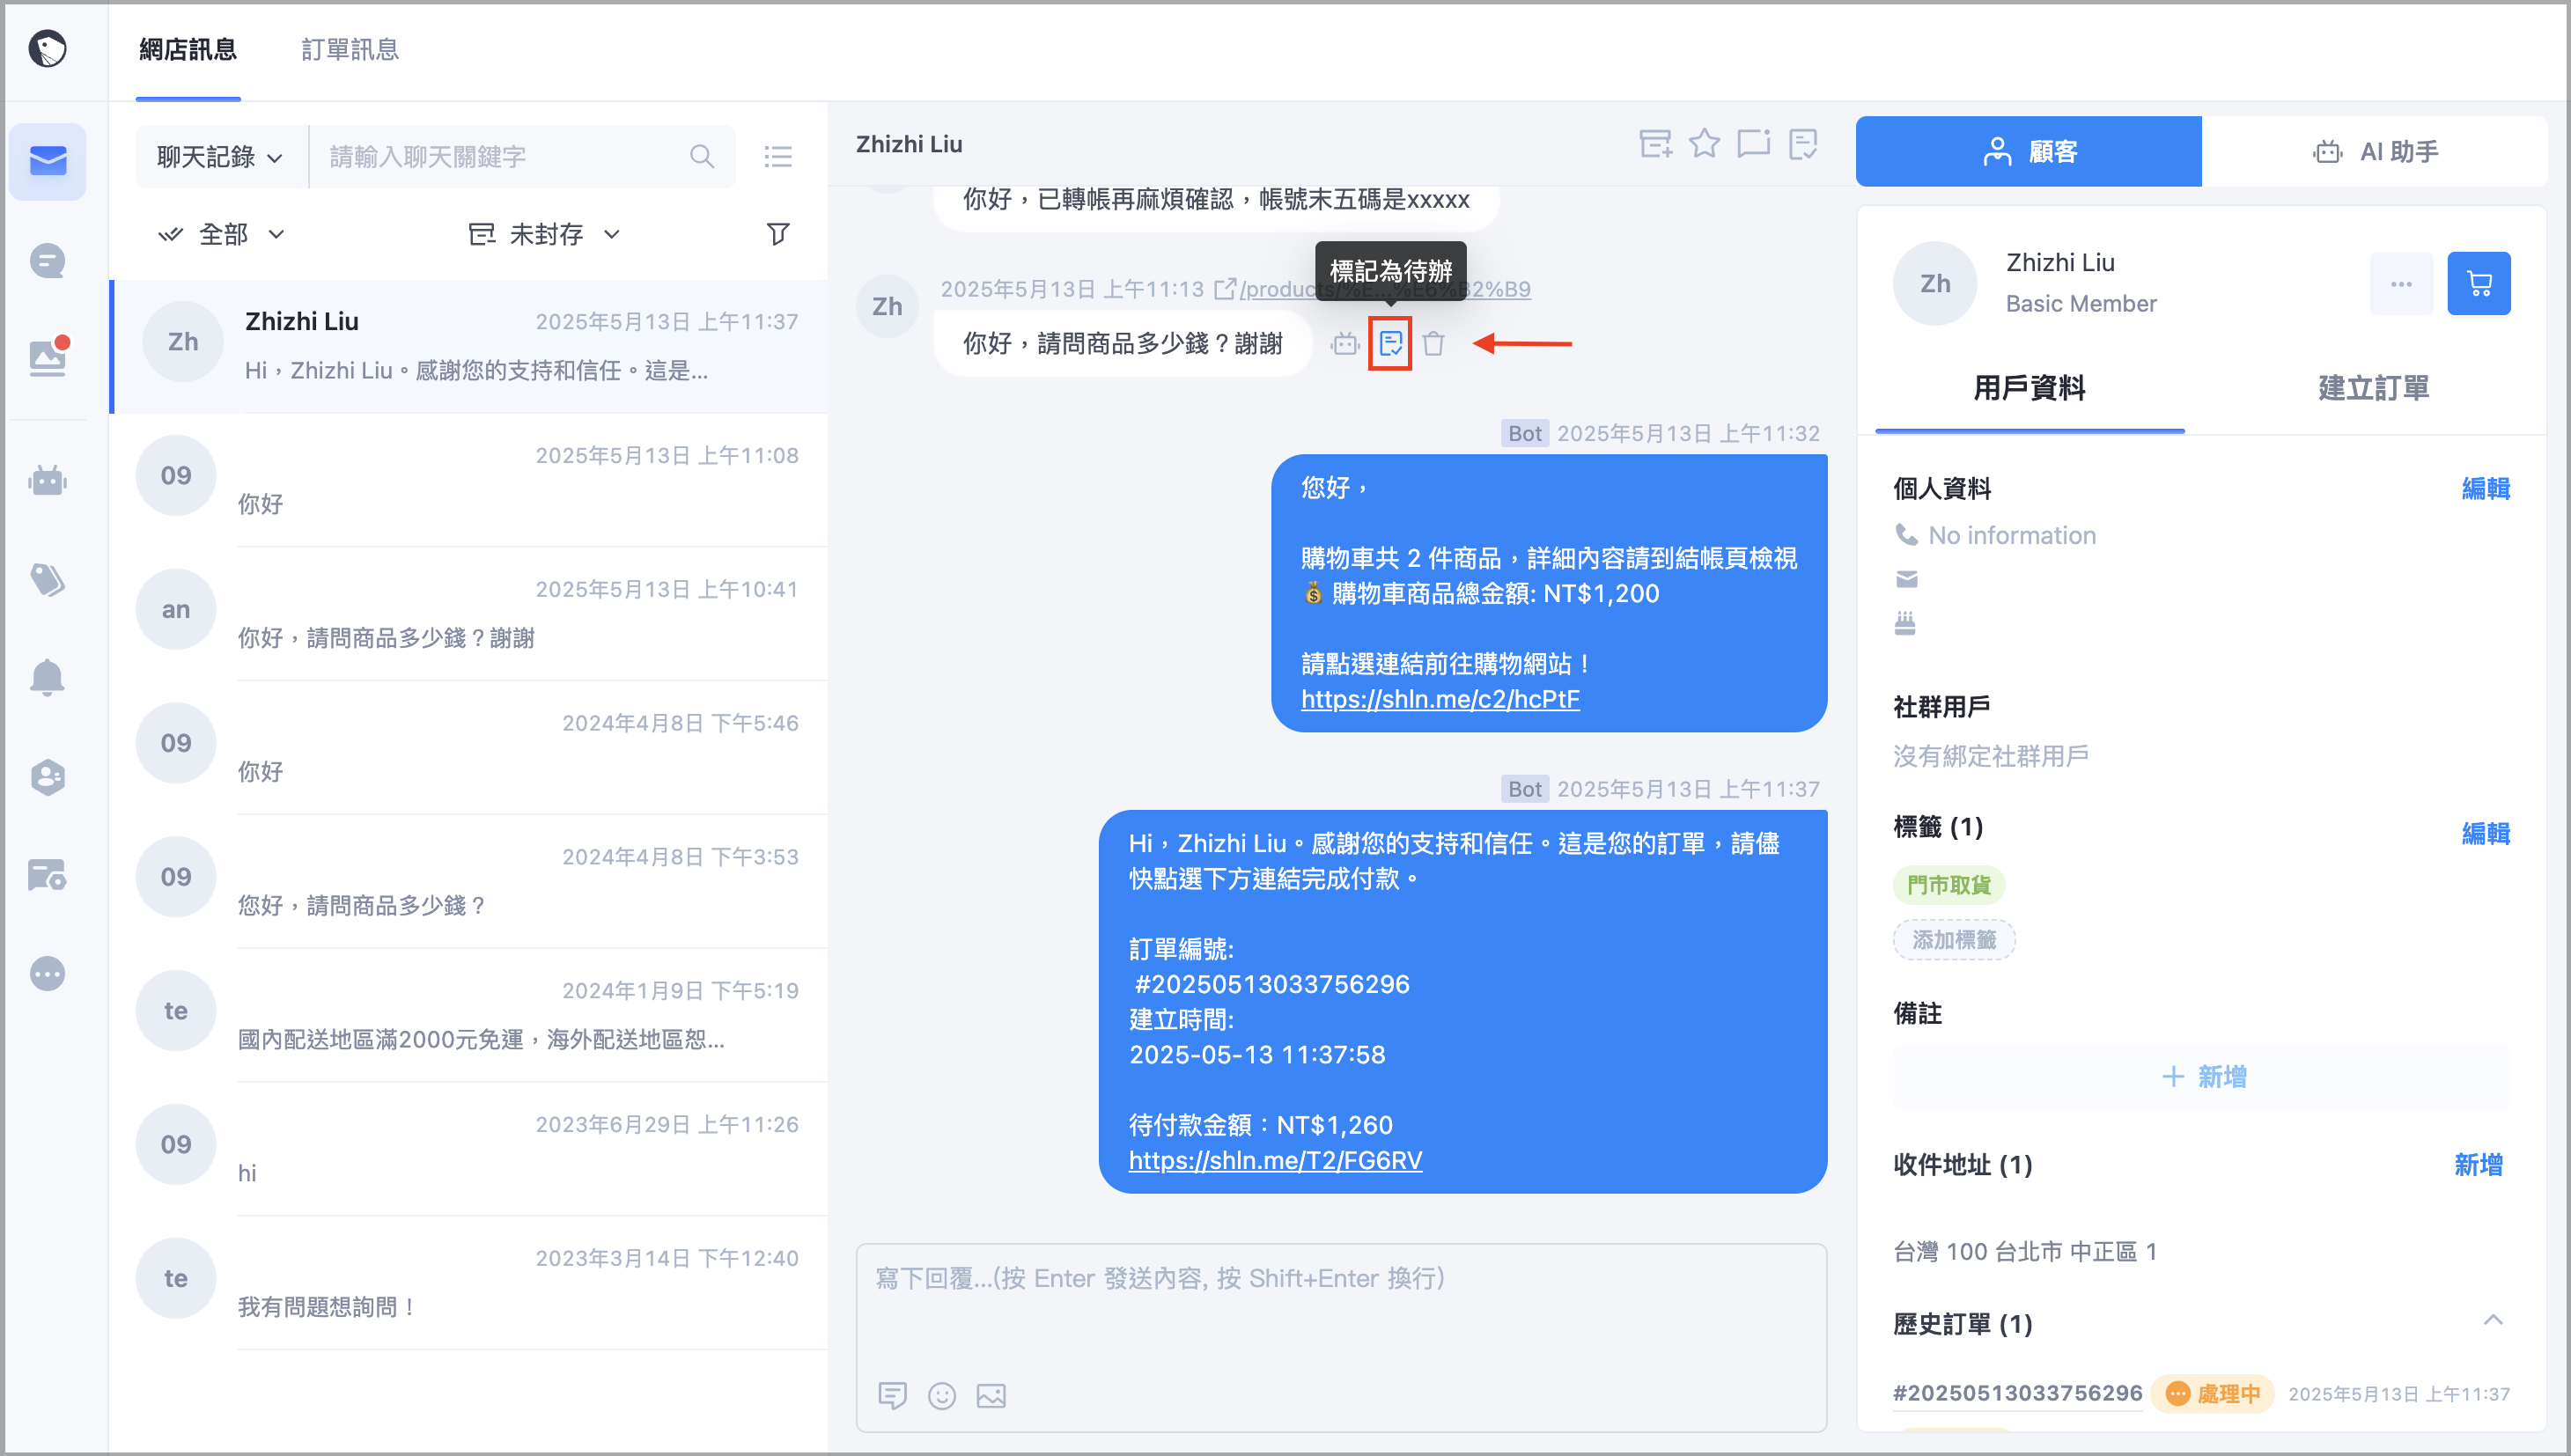Click the robot icon beside the message

coord(1345,344)
